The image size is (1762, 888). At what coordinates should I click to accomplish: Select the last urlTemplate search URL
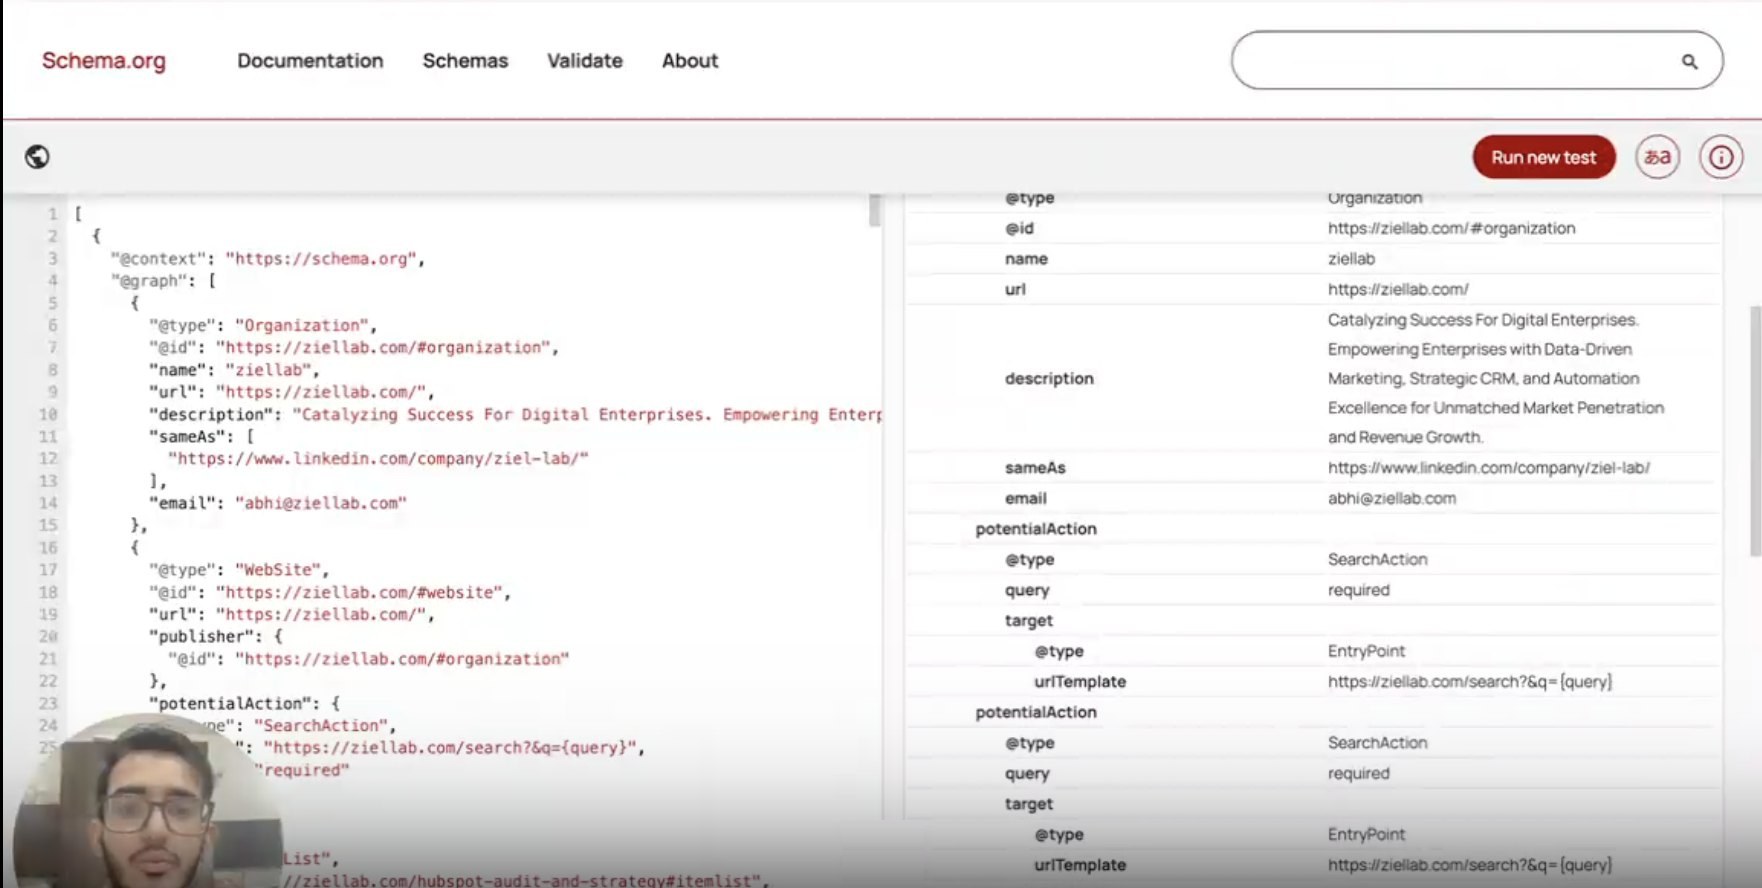[1470, 865]
